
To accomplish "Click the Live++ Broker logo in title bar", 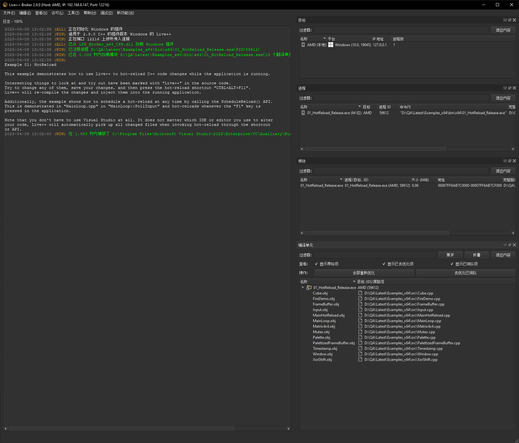I will coord(5,5).
